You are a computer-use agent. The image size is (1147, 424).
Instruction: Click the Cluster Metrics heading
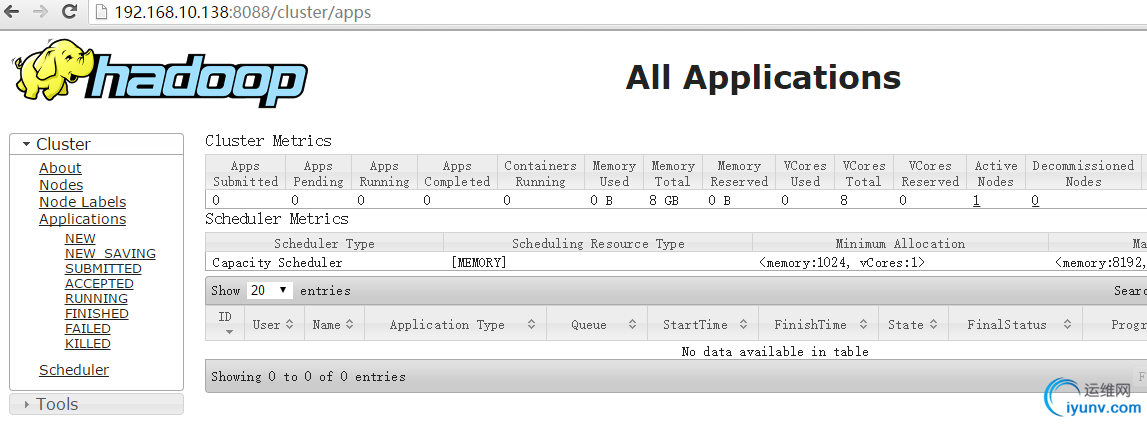point(268,140)
